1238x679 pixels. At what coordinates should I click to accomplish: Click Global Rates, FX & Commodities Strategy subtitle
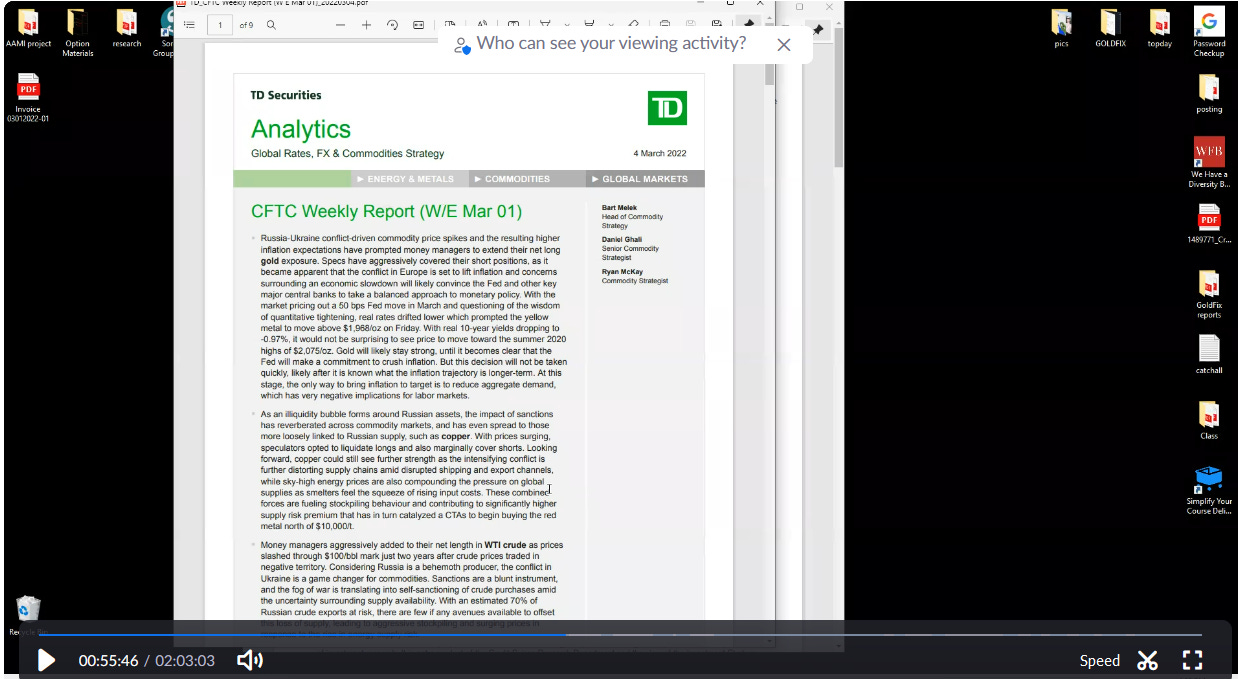coord(347,153)
